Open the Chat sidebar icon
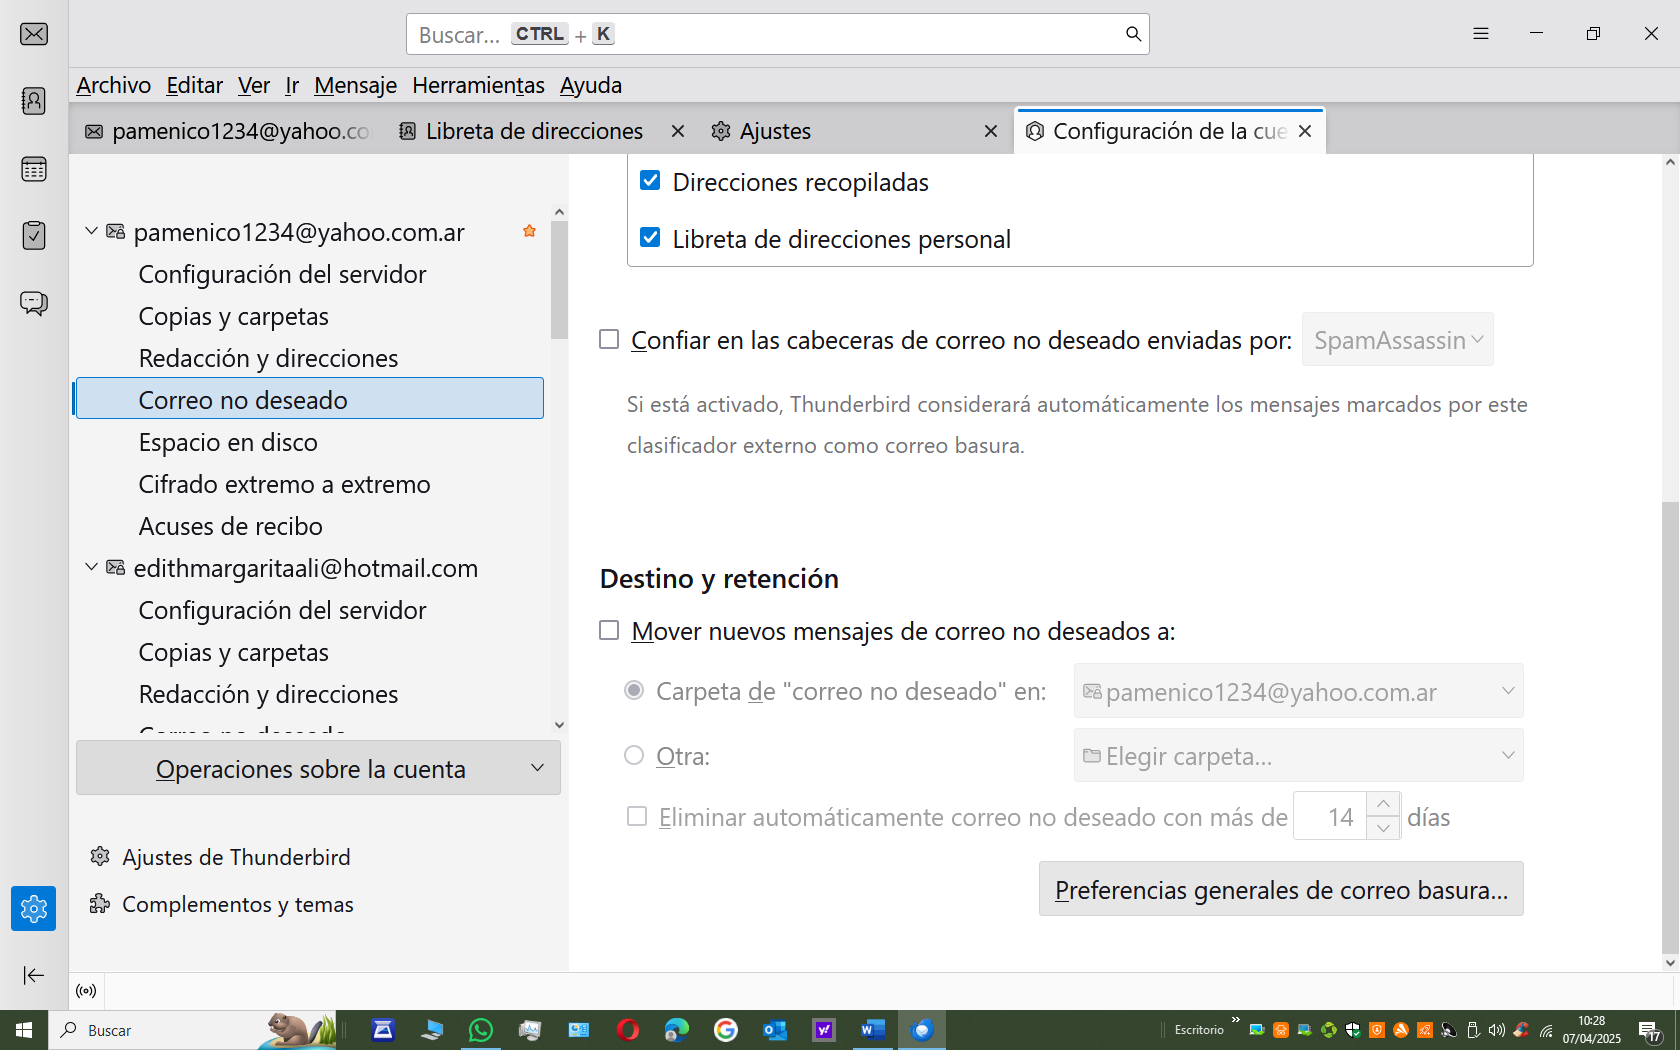This screenshot has height=1050, width=1680. pos(34,303)
